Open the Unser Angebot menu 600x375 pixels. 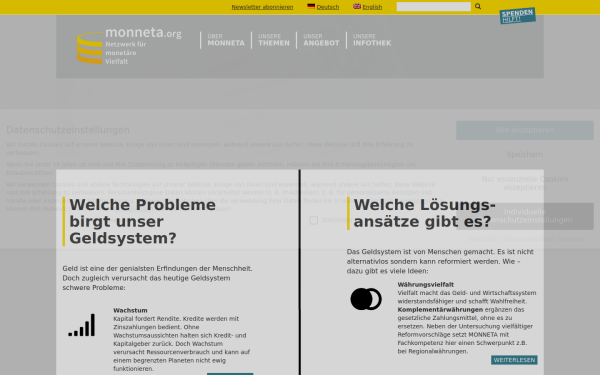coord(321,40)
